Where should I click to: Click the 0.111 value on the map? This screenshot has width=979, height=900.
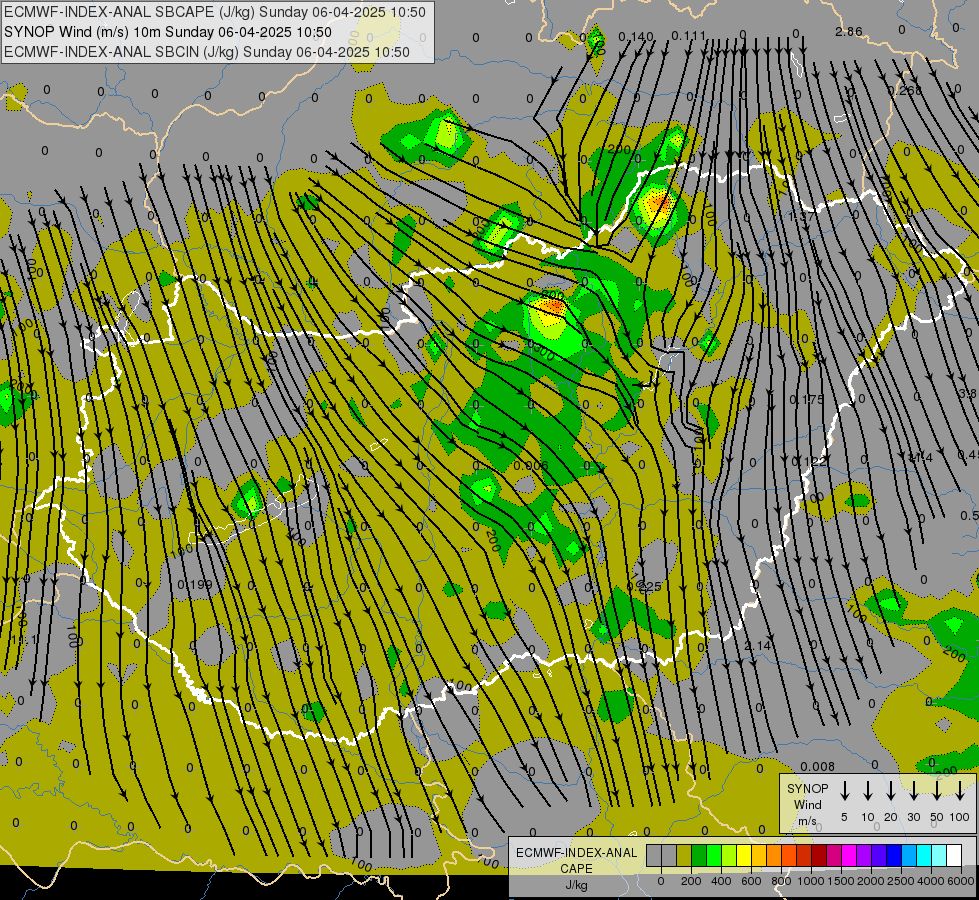point(689,36)
